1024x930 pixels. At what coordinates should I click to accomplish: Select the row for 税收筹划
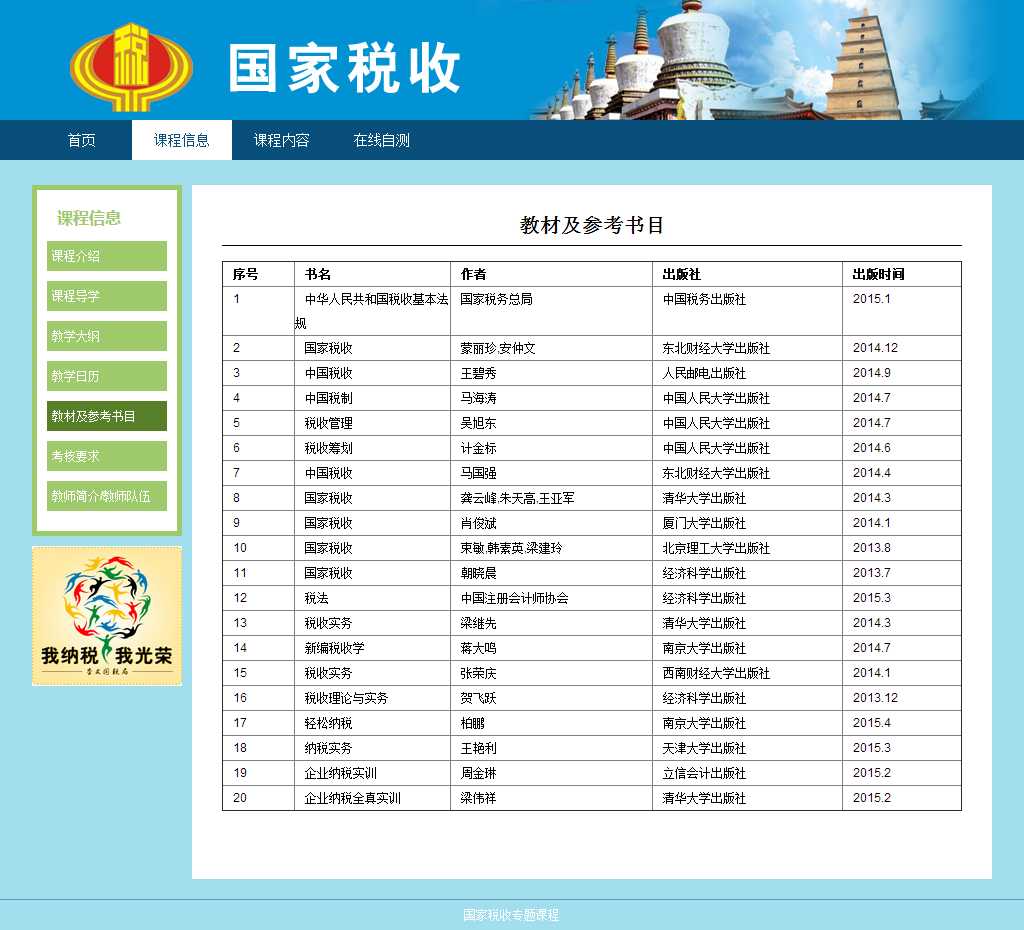coord(329,448)
